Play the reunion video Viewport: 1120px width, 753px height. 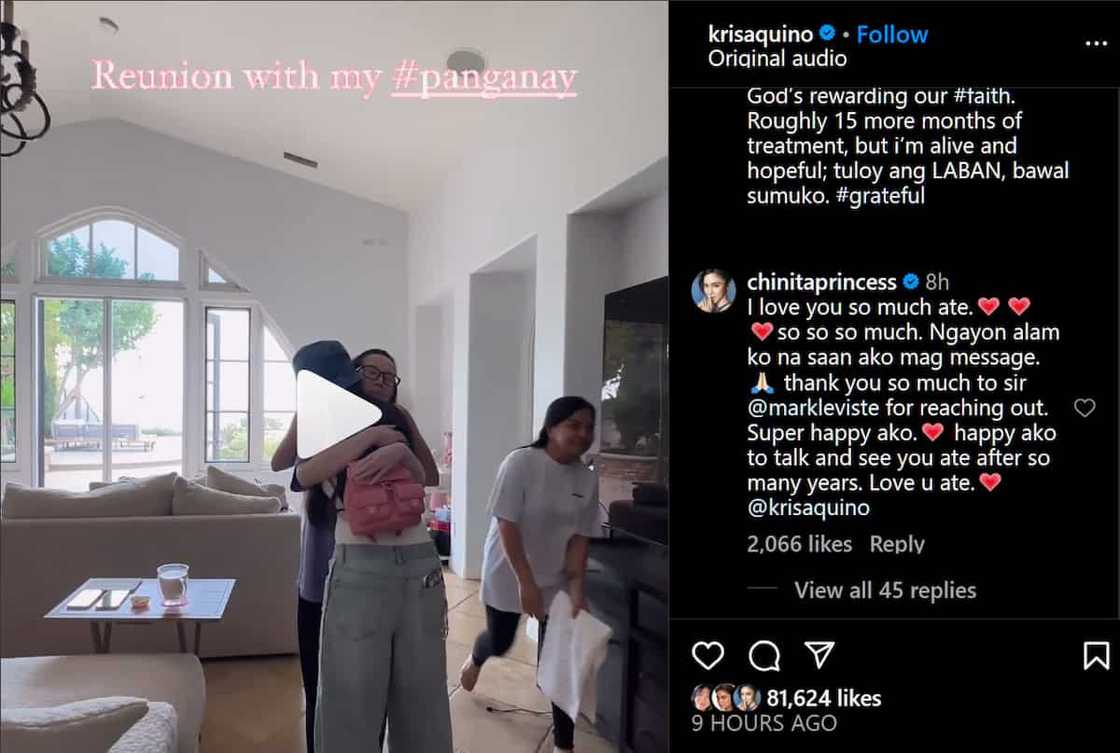tap(337, 414)
